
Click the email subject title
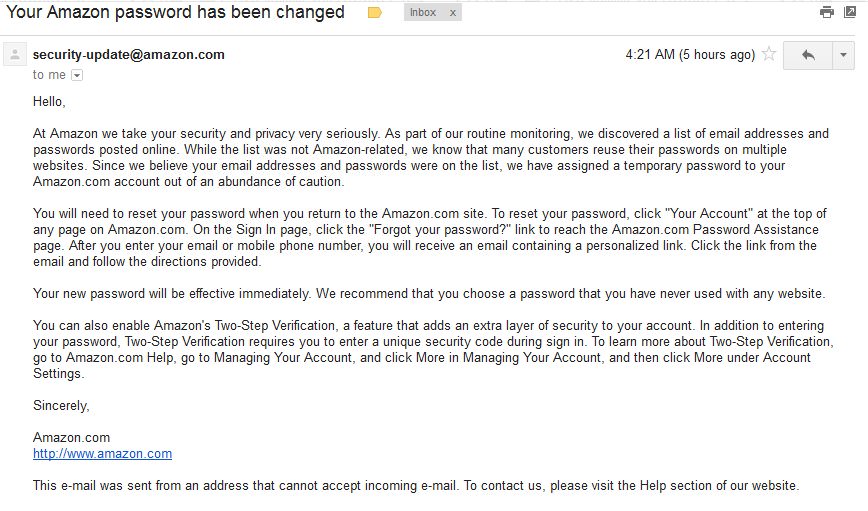click(176, 13)
